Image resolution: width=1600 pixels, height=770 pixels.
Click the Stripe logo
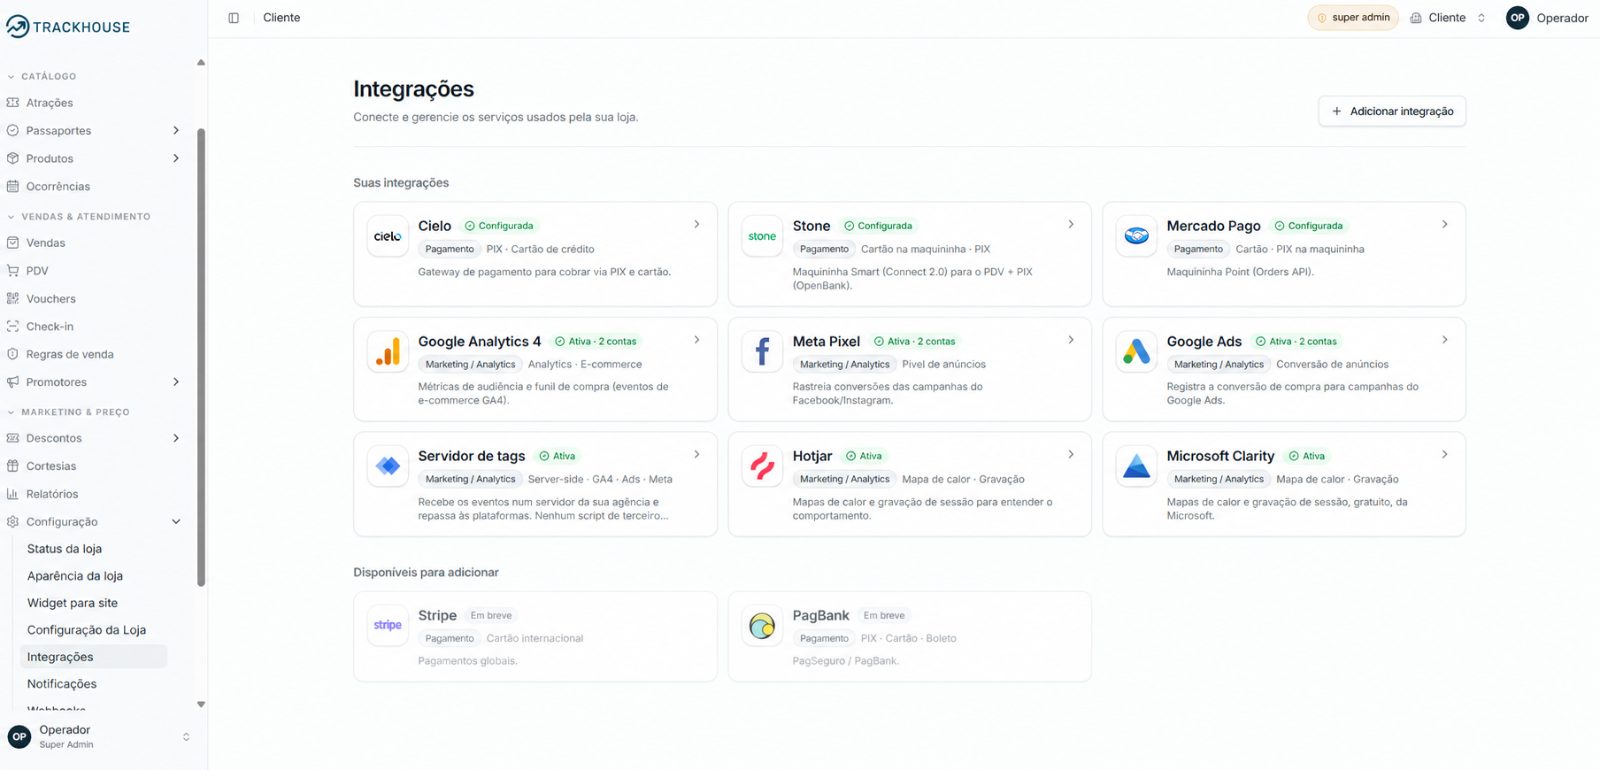pos(388,626)
